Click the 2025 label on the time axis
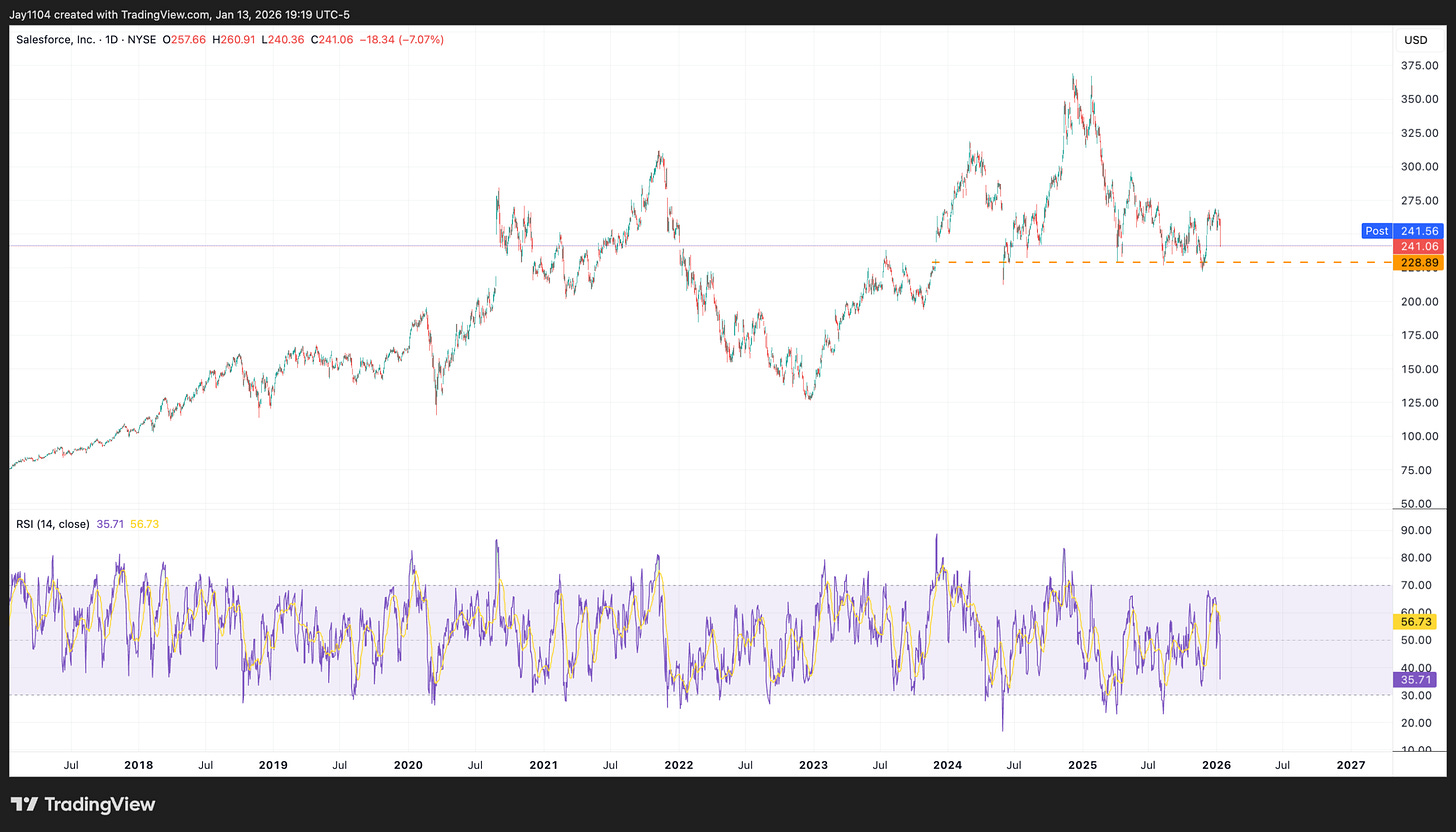This screenshot has width=1456, height=832. pyautogui.click(x=1082, y=765)
